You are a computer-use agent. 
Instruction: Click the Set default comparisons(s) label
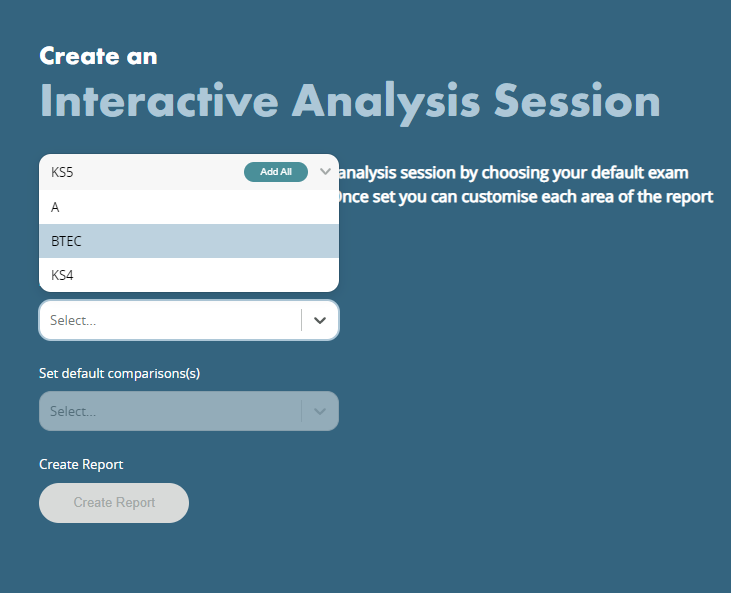pyautogui.click(x=119, y=373)
